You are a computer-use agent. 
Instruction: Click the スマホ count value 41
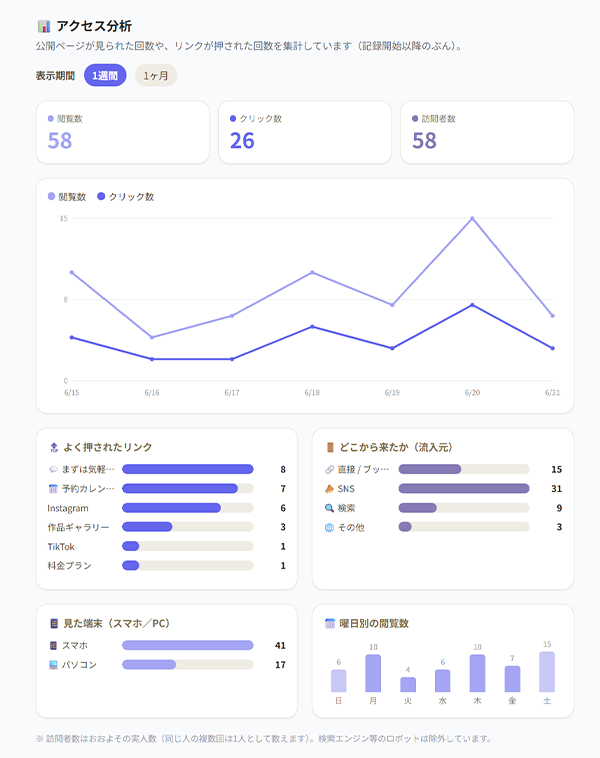280,645
